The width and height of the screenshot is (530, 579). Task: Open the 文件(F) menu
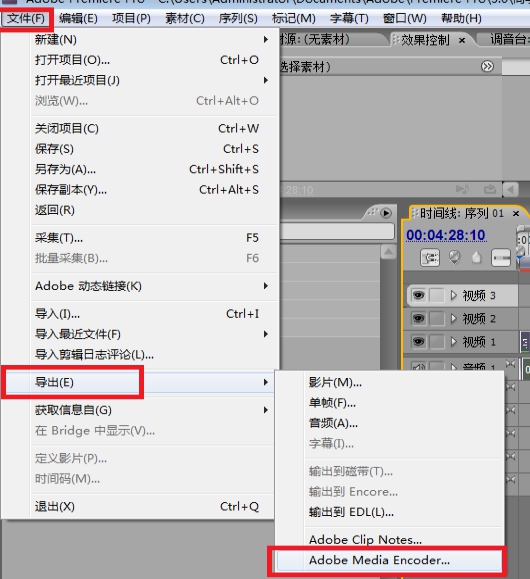[26, 18]
